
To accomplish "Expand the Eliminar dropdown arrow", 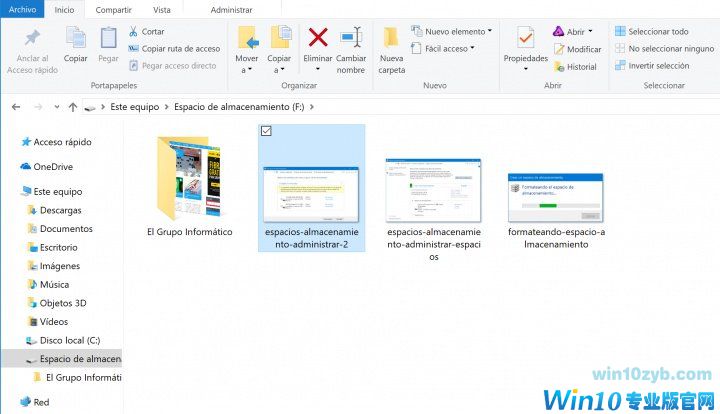I will coord(318,69).
